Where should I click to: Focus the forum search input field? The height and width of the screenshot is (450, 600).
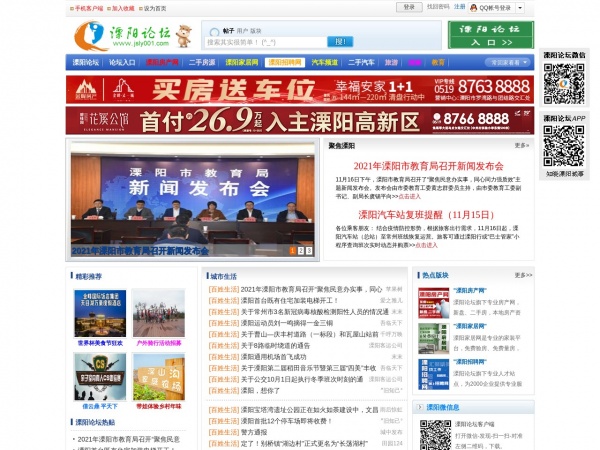coord(266,42)
